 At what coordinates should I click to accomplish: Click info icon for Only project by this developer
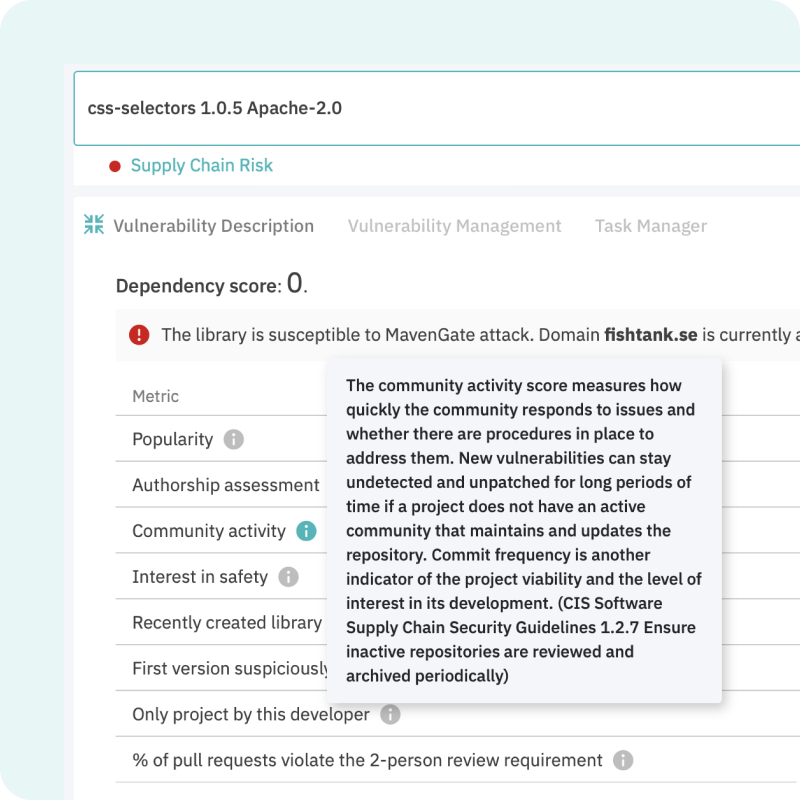390,714
